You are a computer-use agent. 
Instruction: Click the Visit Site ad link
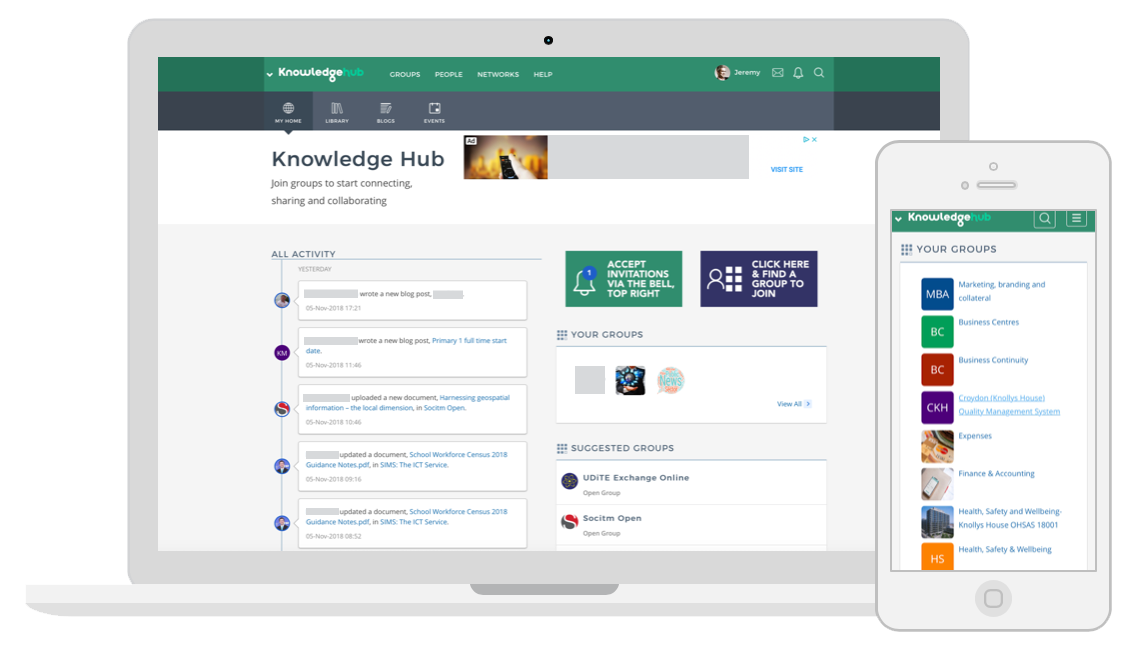tap(787, 170)
